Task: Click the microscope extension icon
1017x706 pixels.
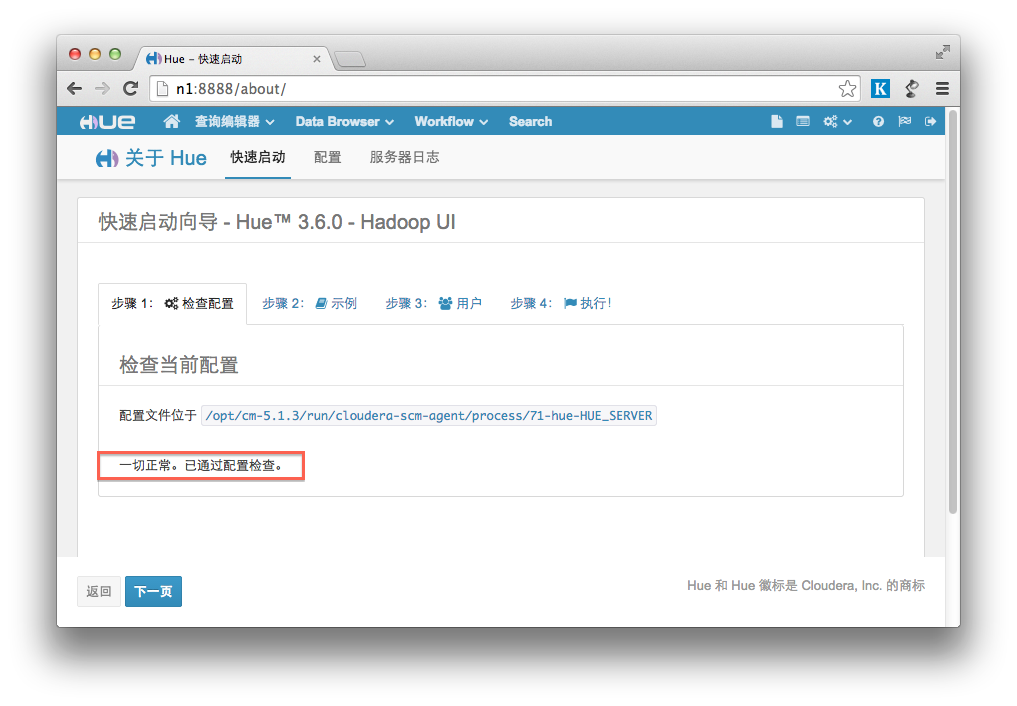Action: pyautogui.click(x=912, y=88)
